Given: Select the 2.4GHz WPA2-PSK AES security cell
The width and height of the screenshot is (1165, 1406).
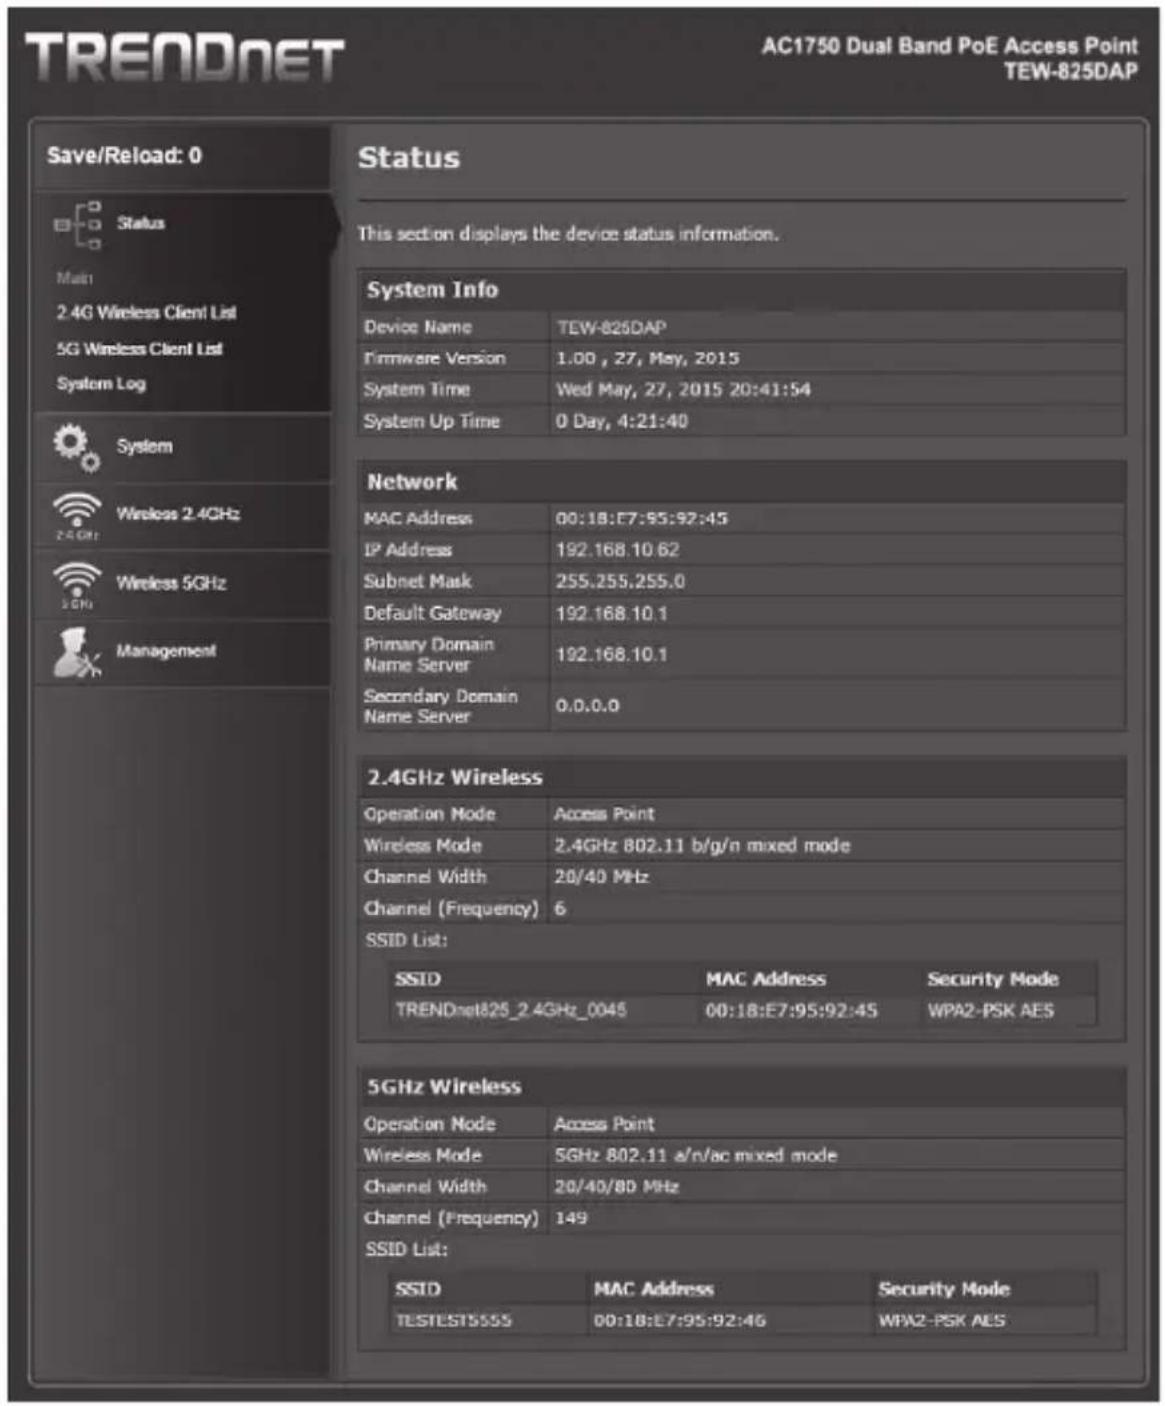Looking at the screenshot, I should coord(990,1011).
